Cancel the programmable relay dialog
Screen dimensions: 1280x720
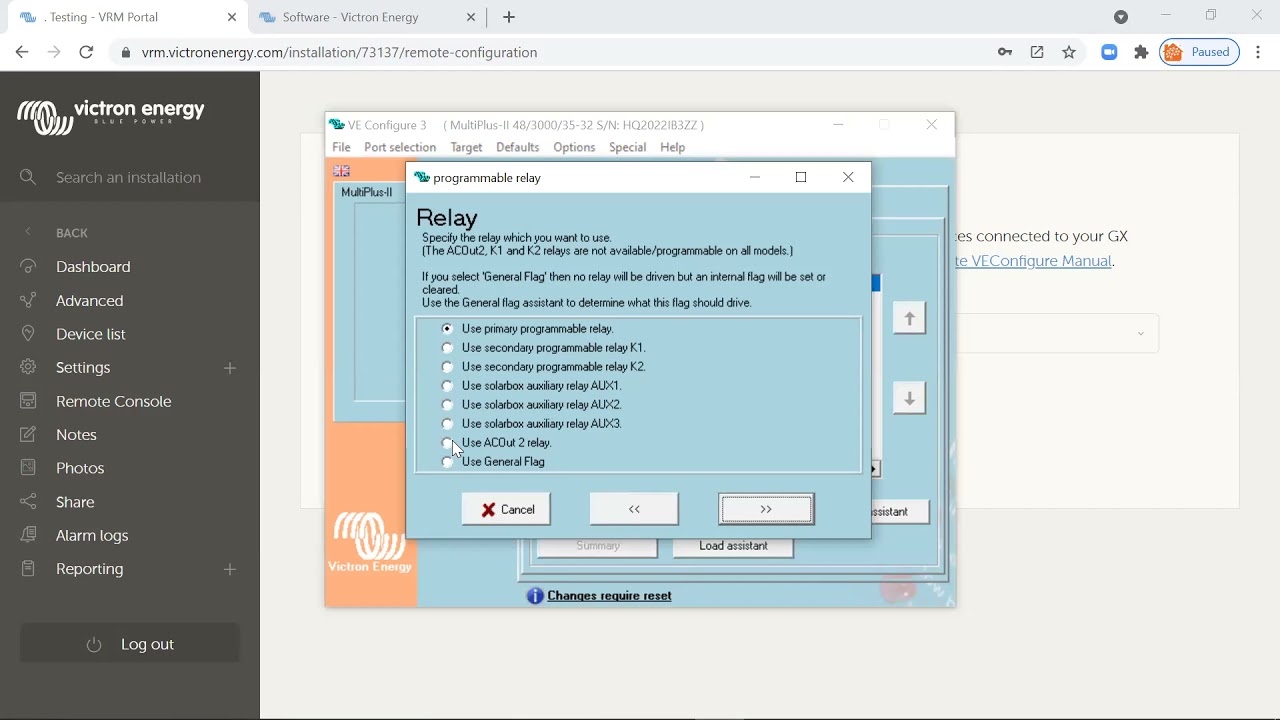coord(506,510)
